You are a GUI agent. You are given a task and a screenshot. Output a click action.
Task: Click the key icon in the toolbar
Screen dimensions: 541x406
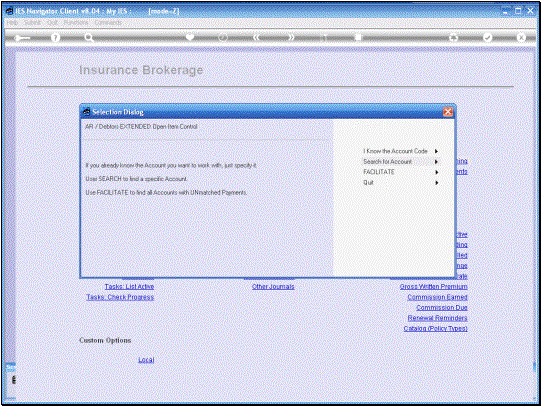[x=22, y=38]
